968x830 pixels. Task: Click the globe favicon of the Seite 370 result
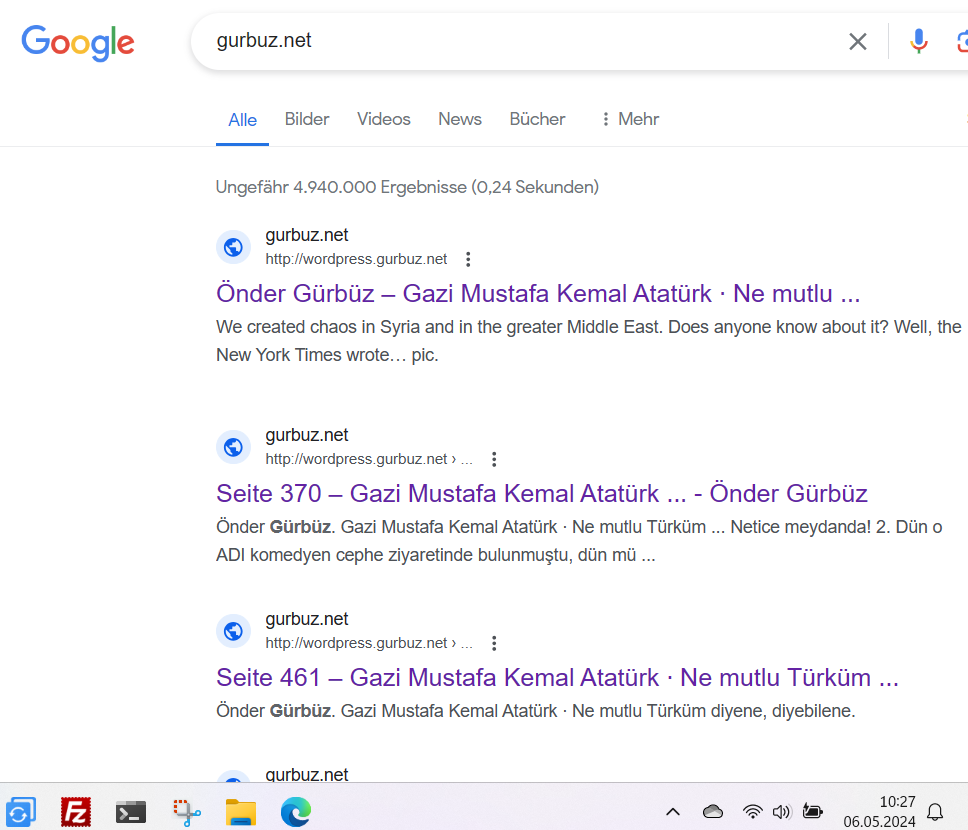233,447
